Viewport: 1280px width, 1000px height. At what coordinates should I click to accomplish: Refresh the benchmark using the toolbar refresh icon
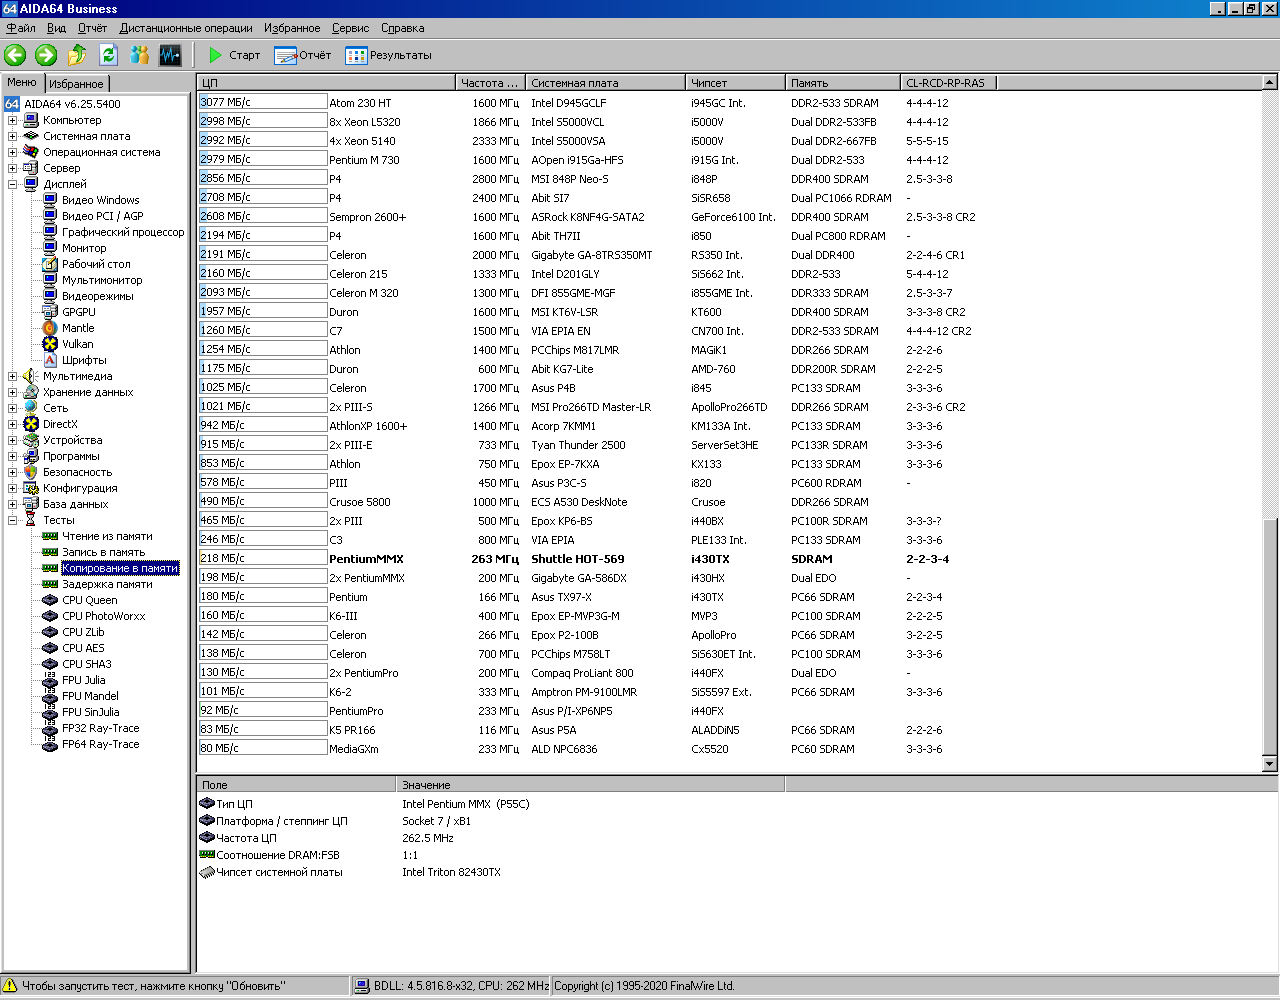pyautogui.click(x=108, y=55)
